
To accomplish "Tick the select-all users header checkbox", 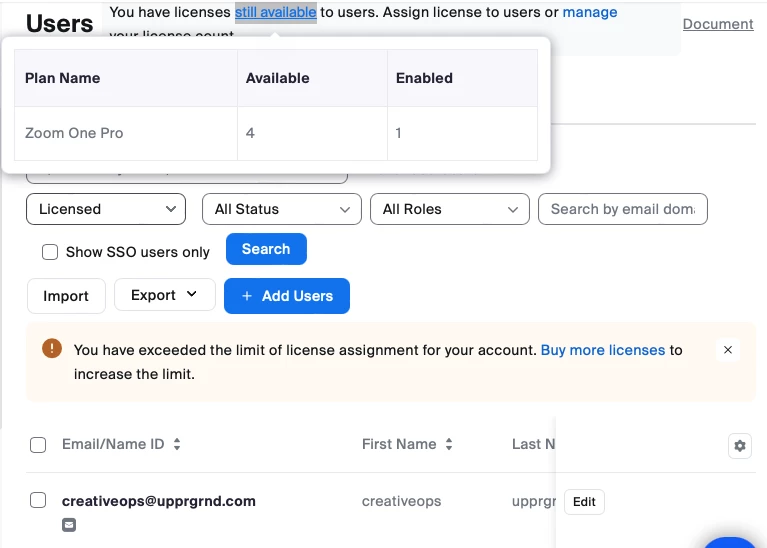I will (38, 445).
